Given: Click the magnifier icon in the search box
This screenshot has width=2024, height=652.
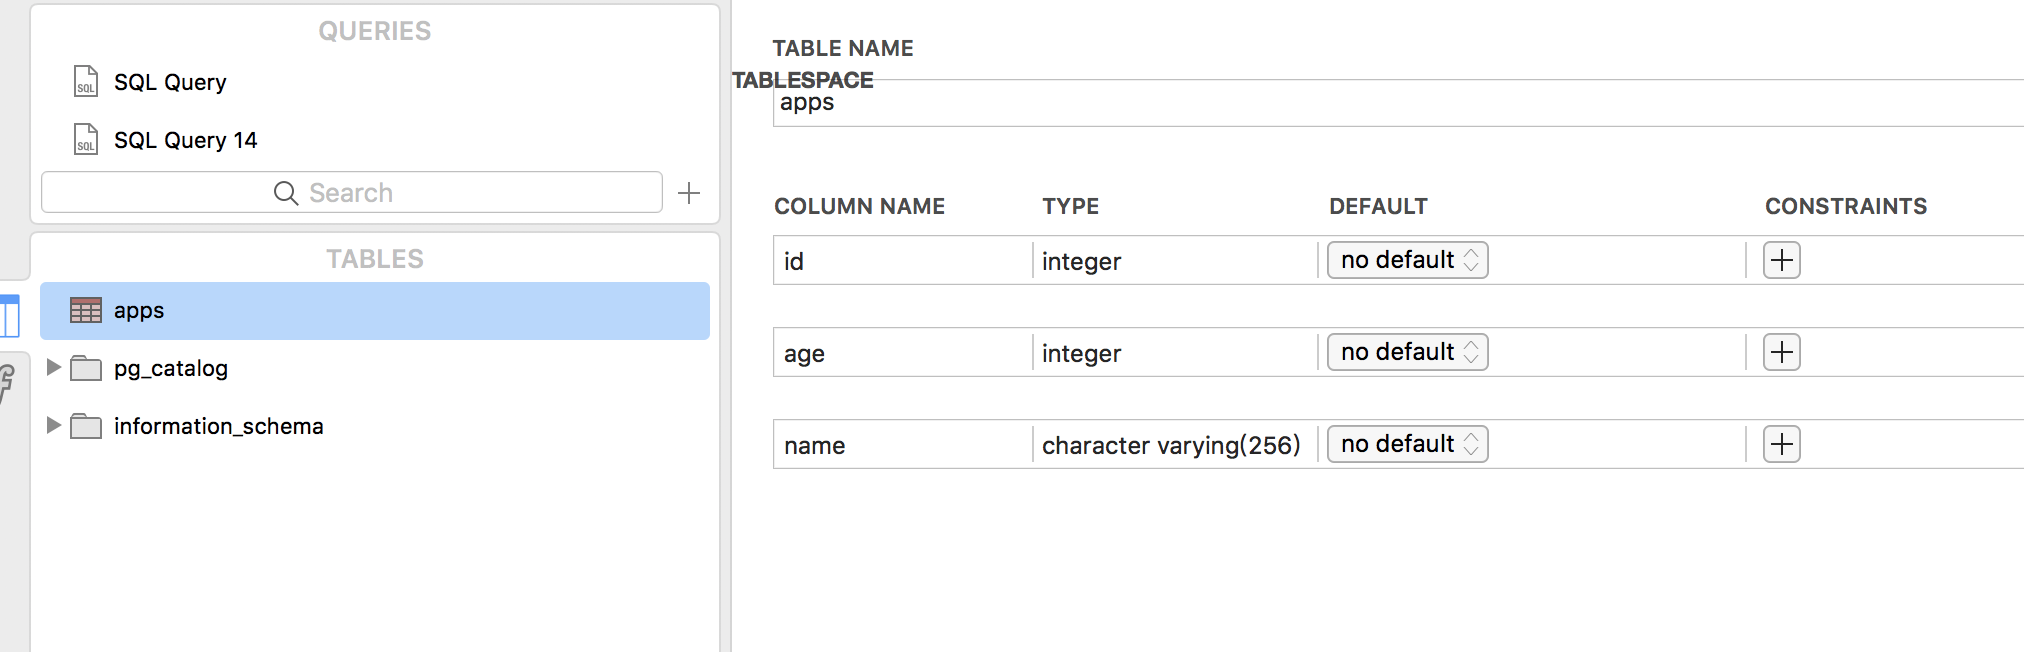Looking at the screenshot, I should click(x=286, y=193).
